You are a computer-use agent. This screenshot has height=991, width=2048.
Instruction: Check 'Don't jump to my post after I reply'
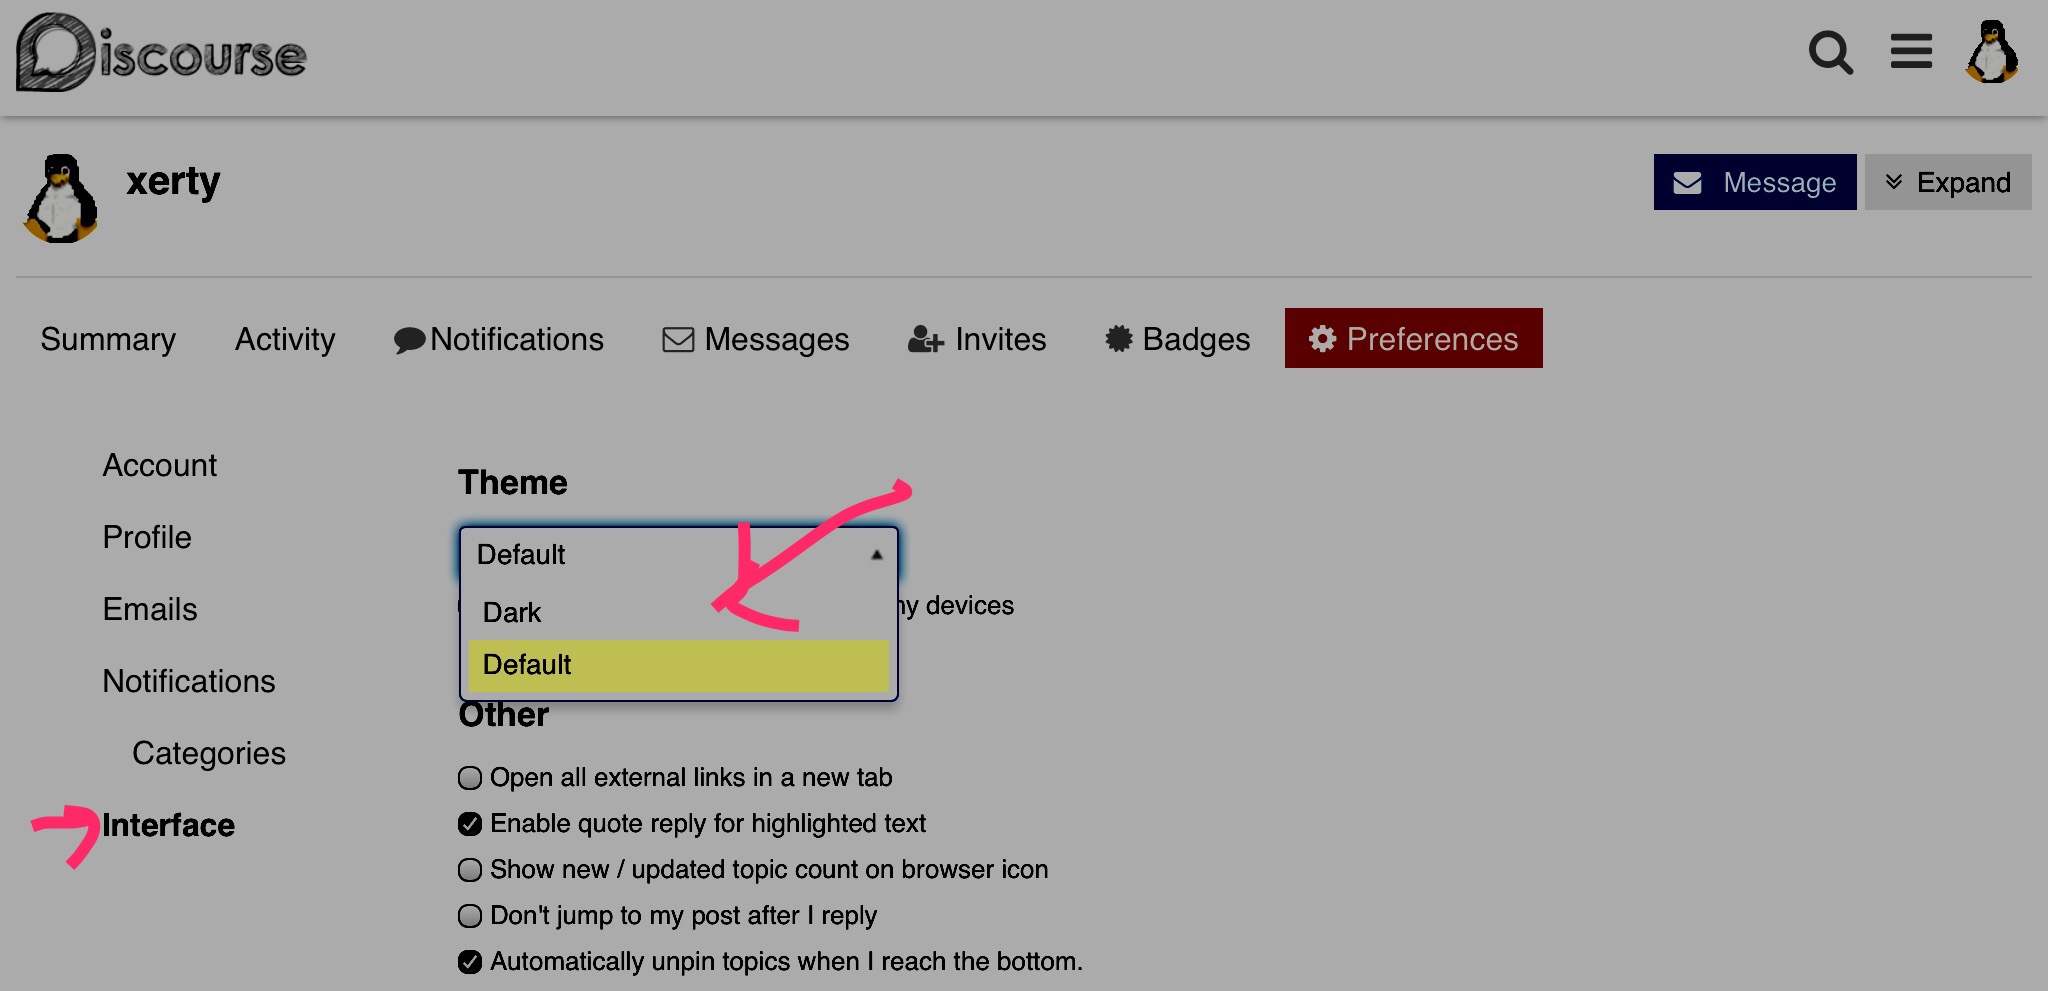click(470, 916)
